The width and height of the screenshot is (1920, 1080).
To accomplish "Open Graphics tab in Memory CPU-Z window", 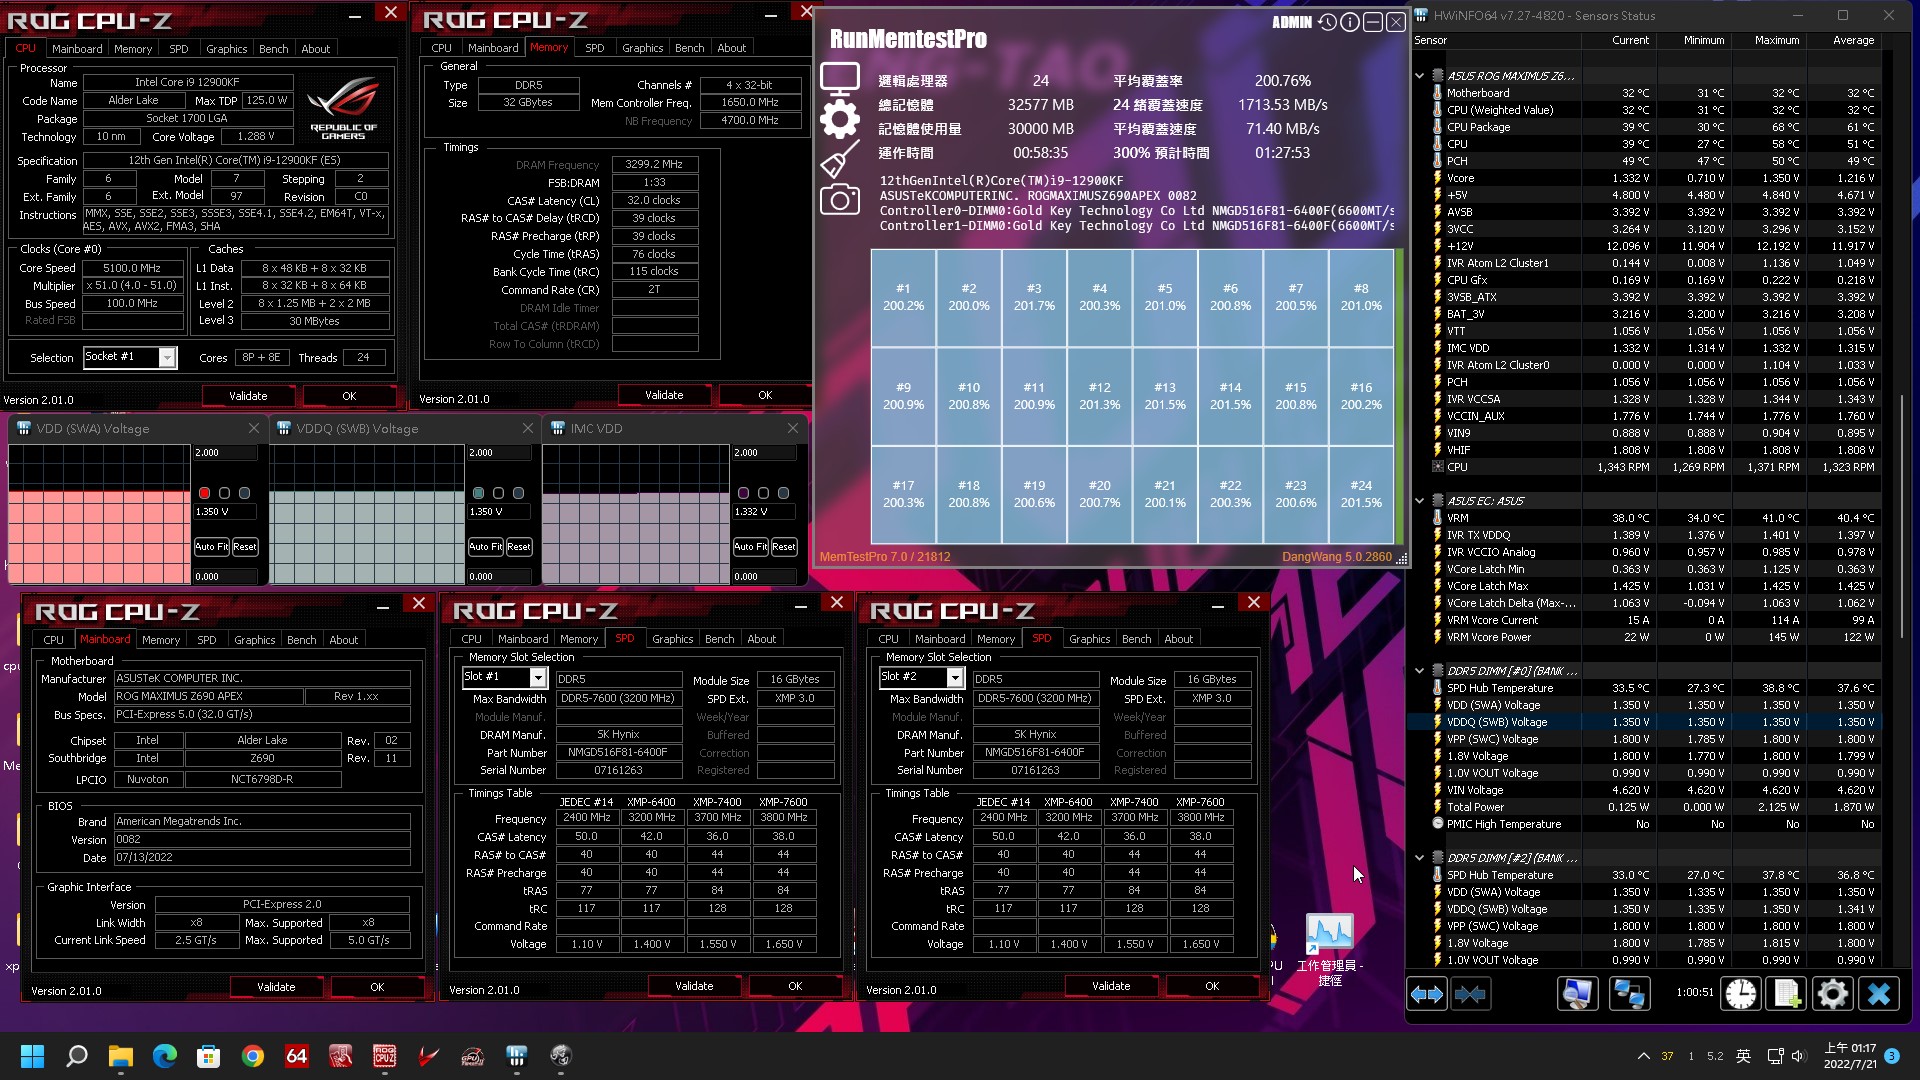I will click(x=642, y=48).
